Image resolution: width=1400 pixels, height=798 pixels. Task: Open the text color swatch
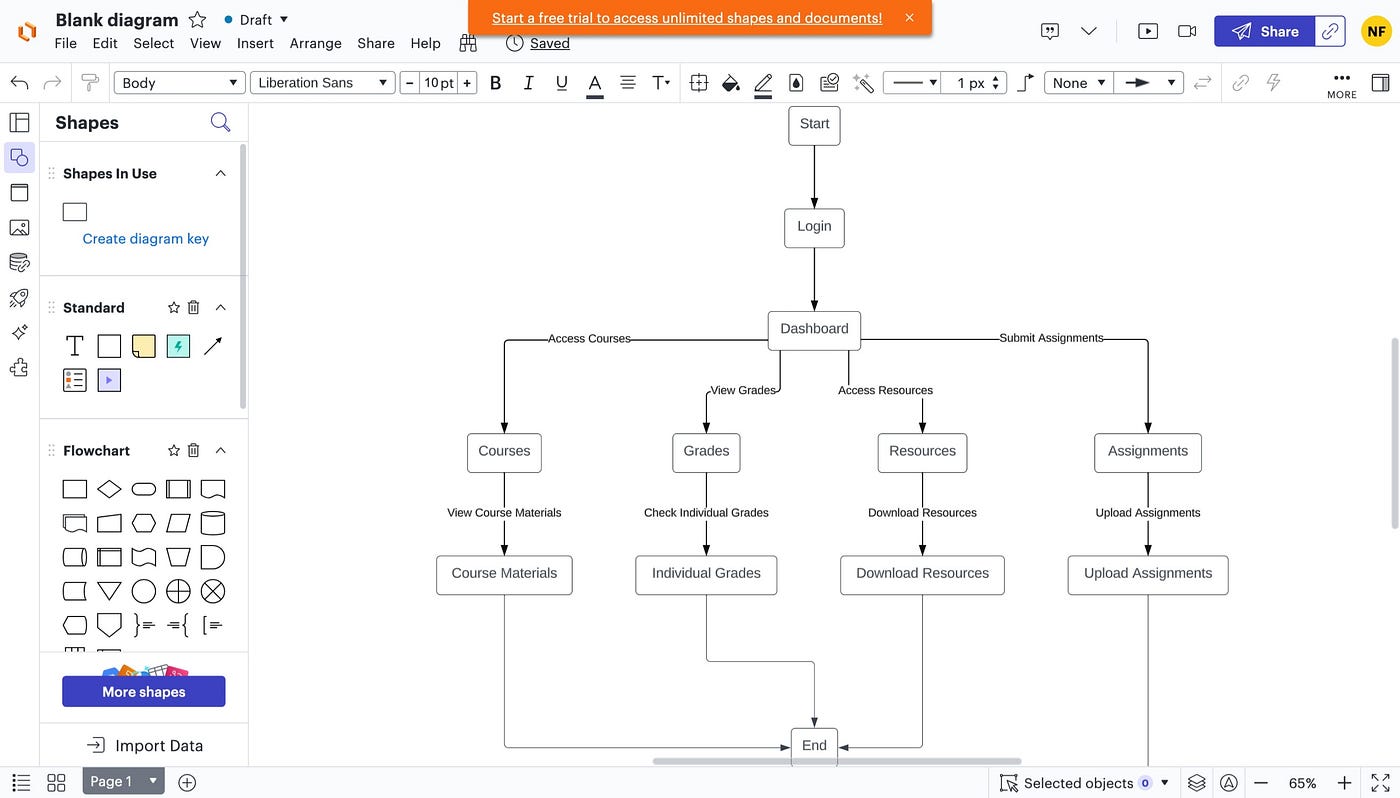pyautogui.click(x=594, y=82)
